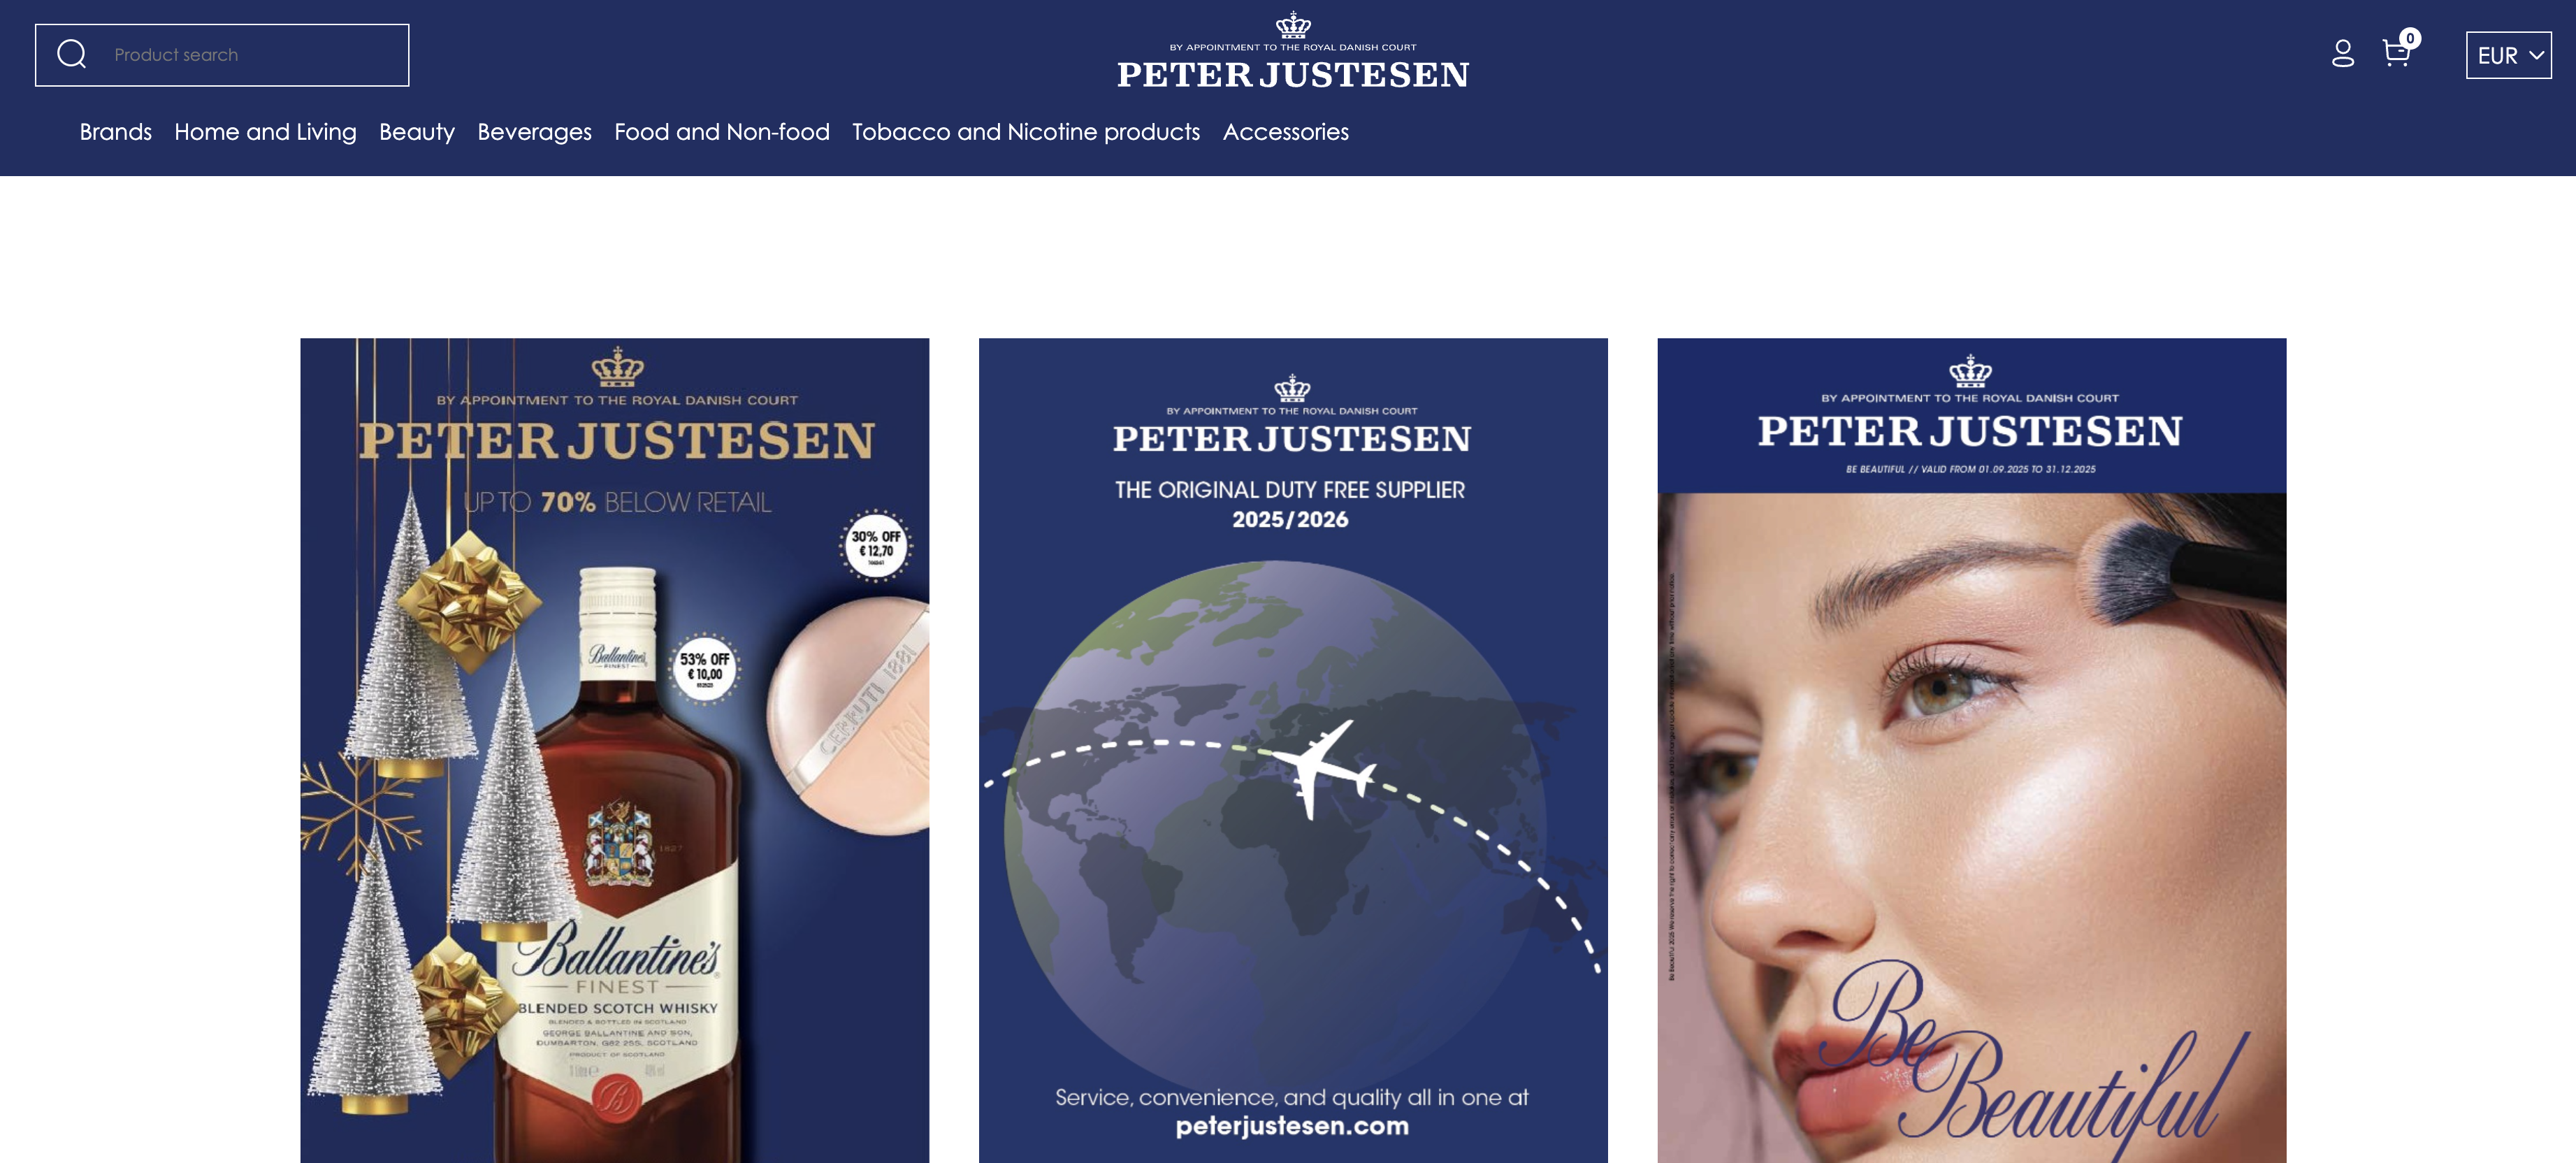
Task: Open the Beverages menu
Action: (x=535, y=132)
